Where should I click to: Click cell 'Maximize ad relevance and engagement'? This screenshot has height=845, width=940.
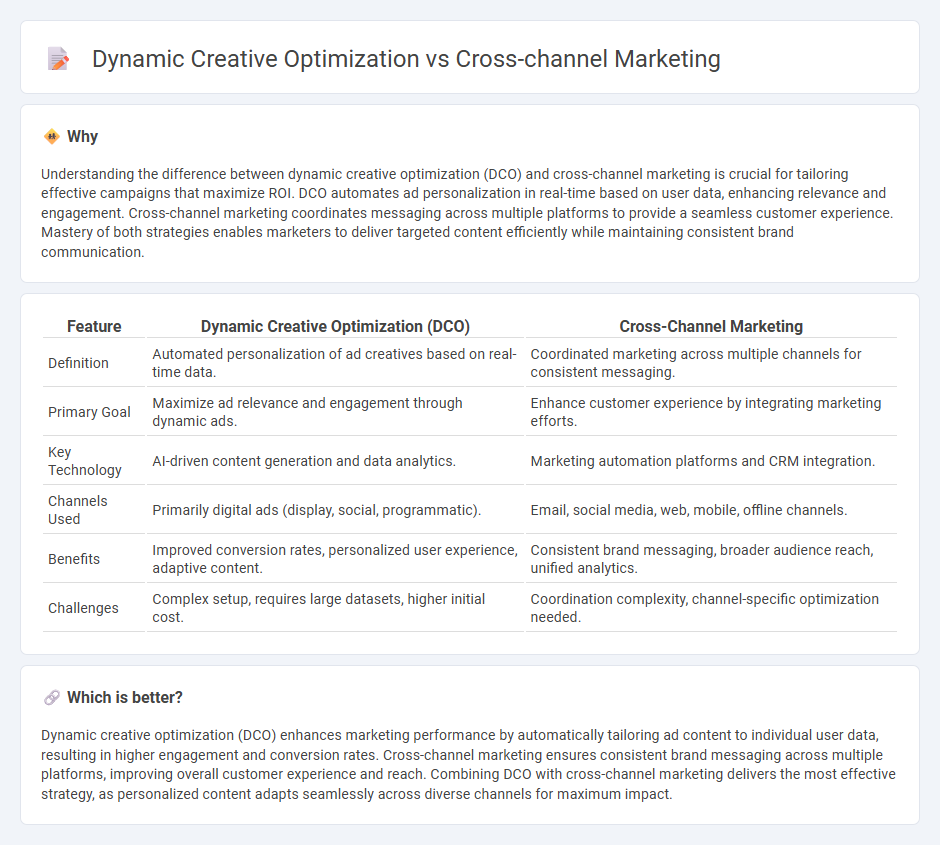coord(335,412)
